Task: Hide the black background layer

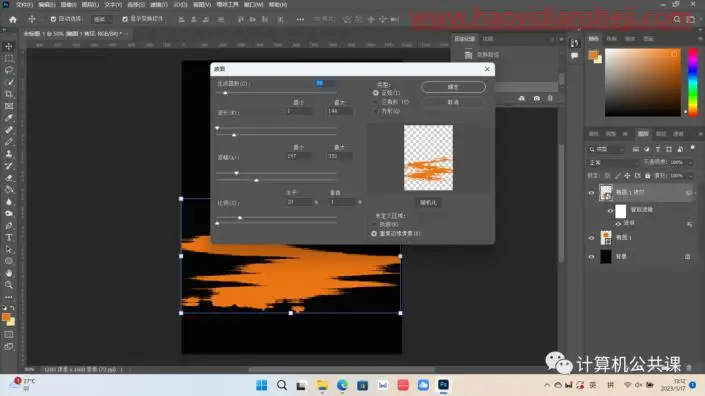Action: click(x=591, y=257)
